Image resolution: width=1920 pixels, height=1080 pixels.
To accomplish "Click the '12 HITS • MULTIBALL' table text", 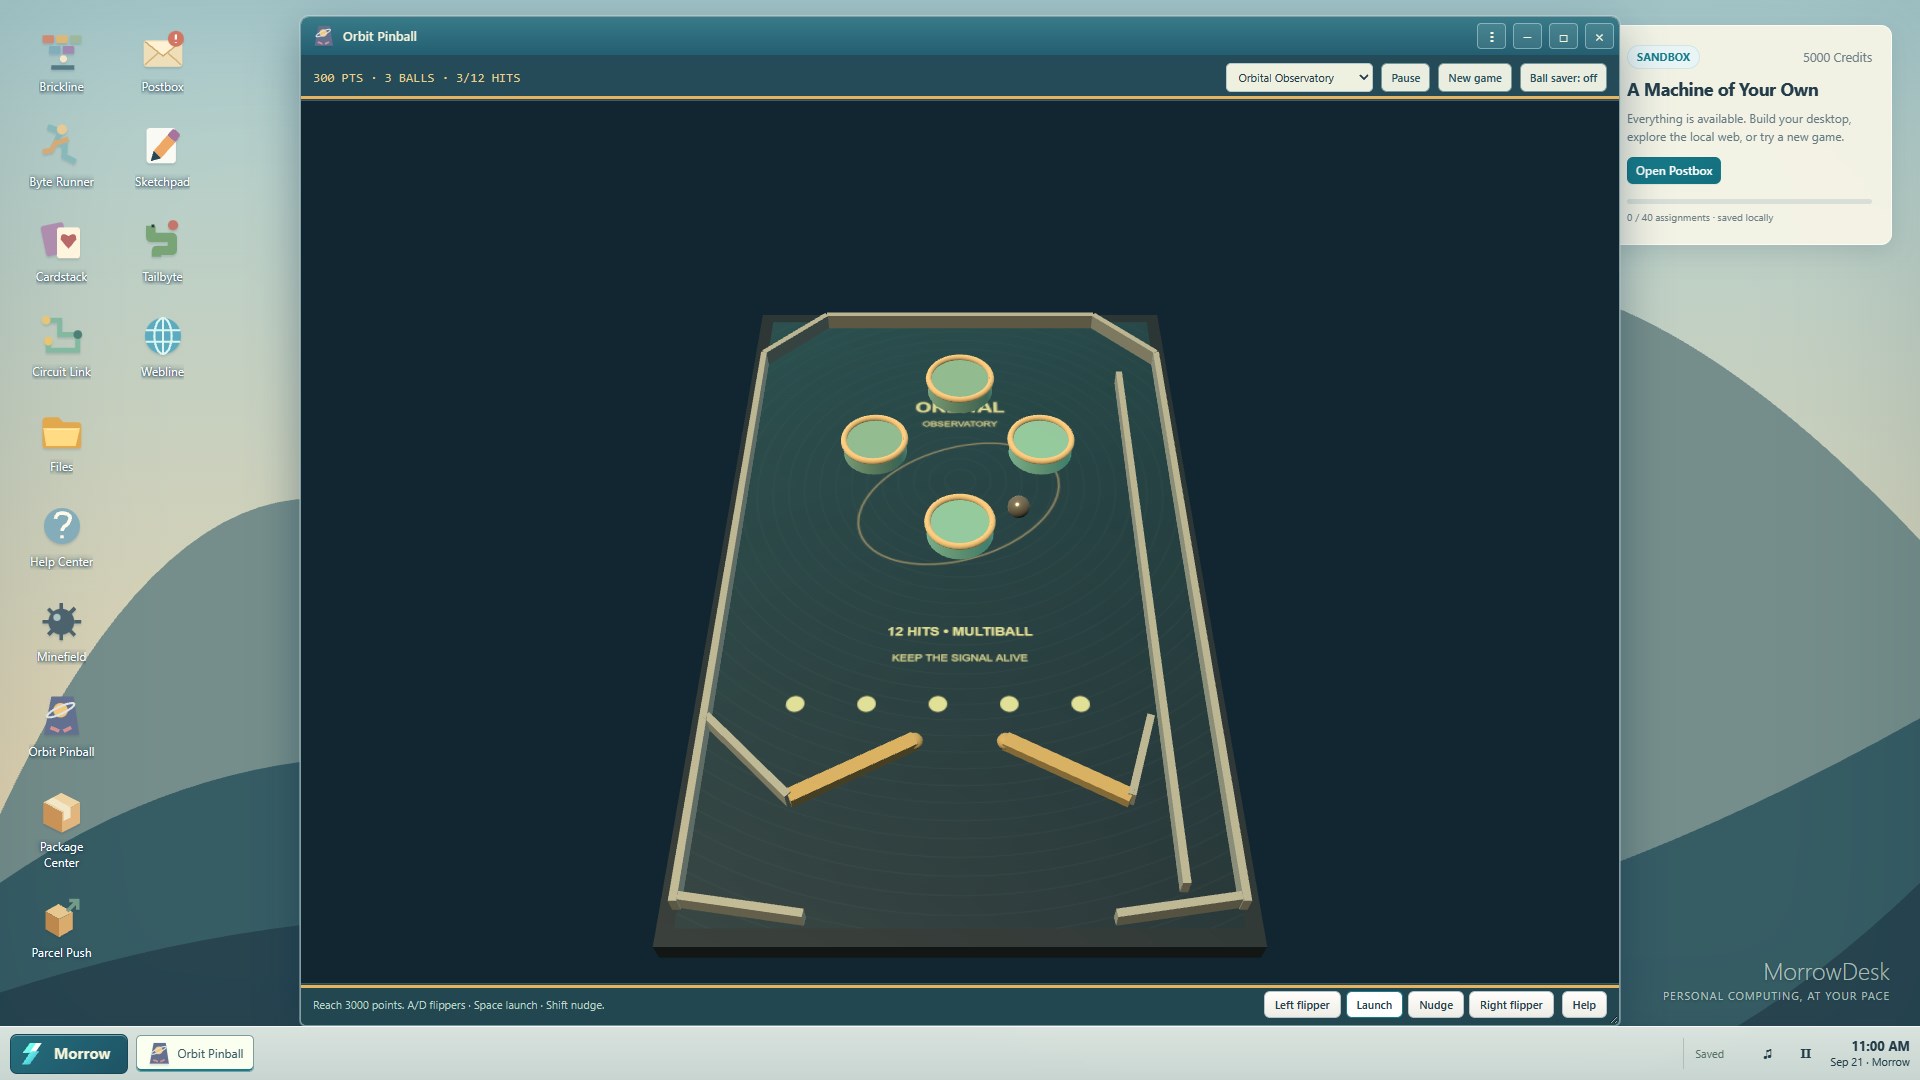I will click(959, 631).
